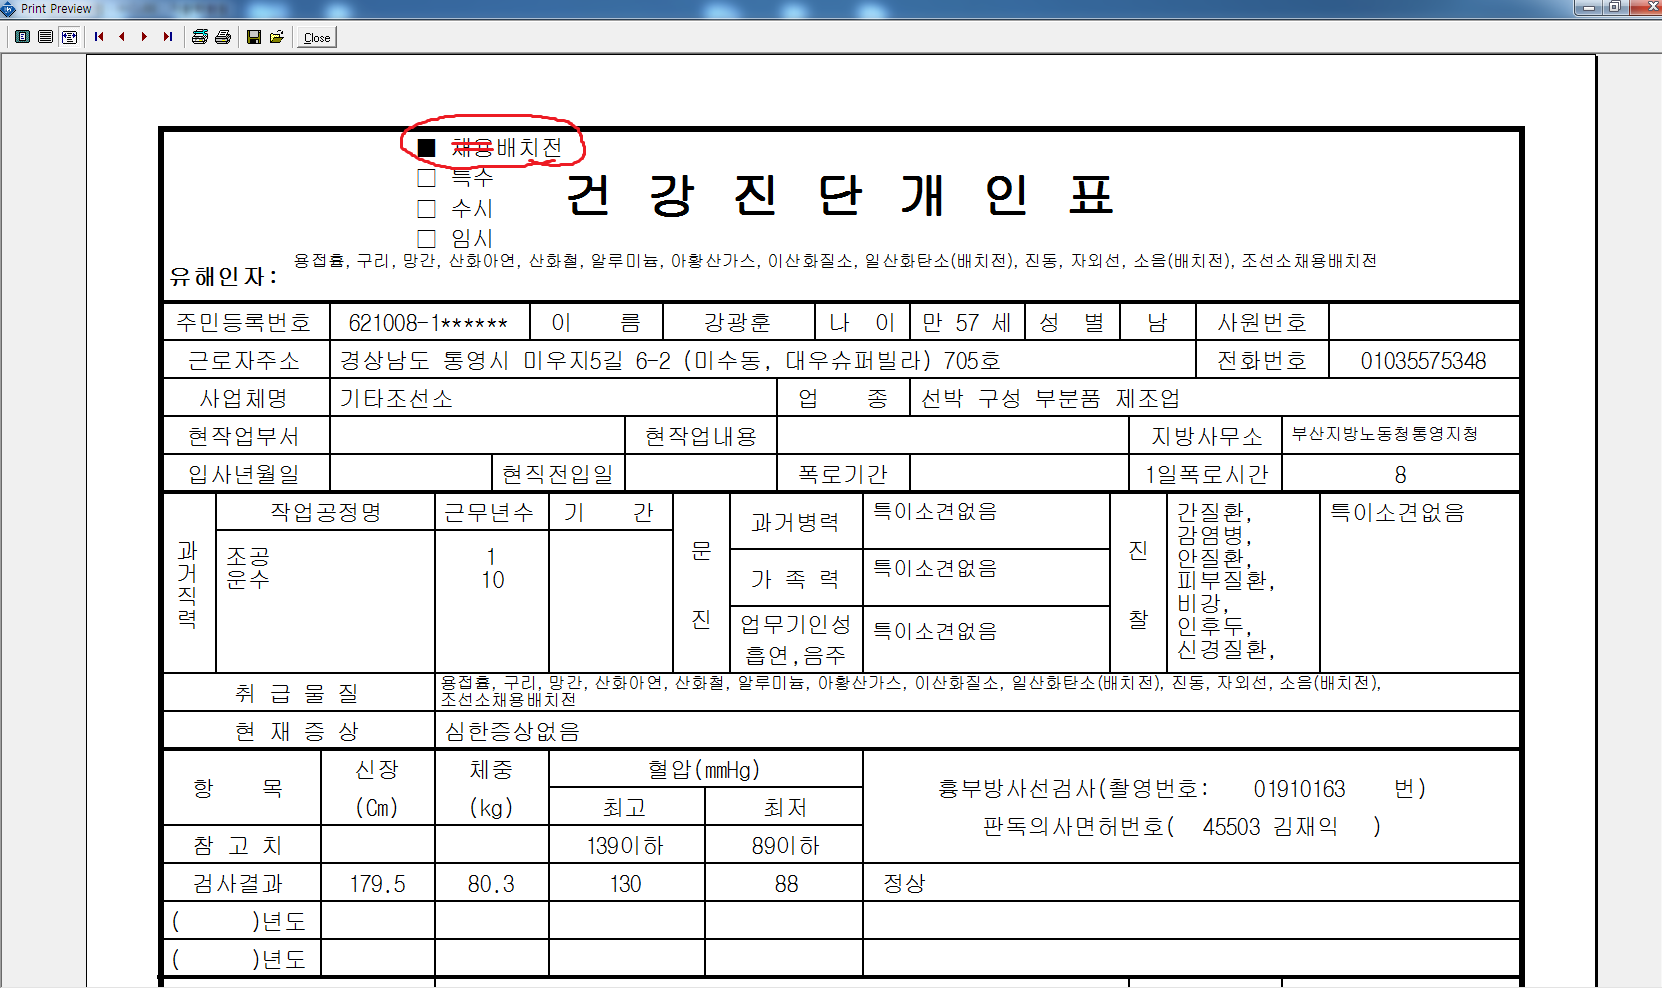Select the 100% zoom view icon
The width and height of the screenshot is (1662, 988).
click(45, 37)
